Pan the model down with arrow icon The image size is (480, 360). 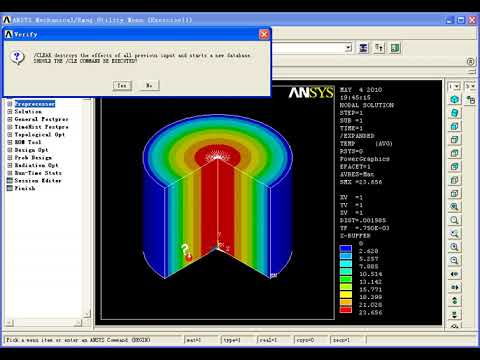coord(454,314)
